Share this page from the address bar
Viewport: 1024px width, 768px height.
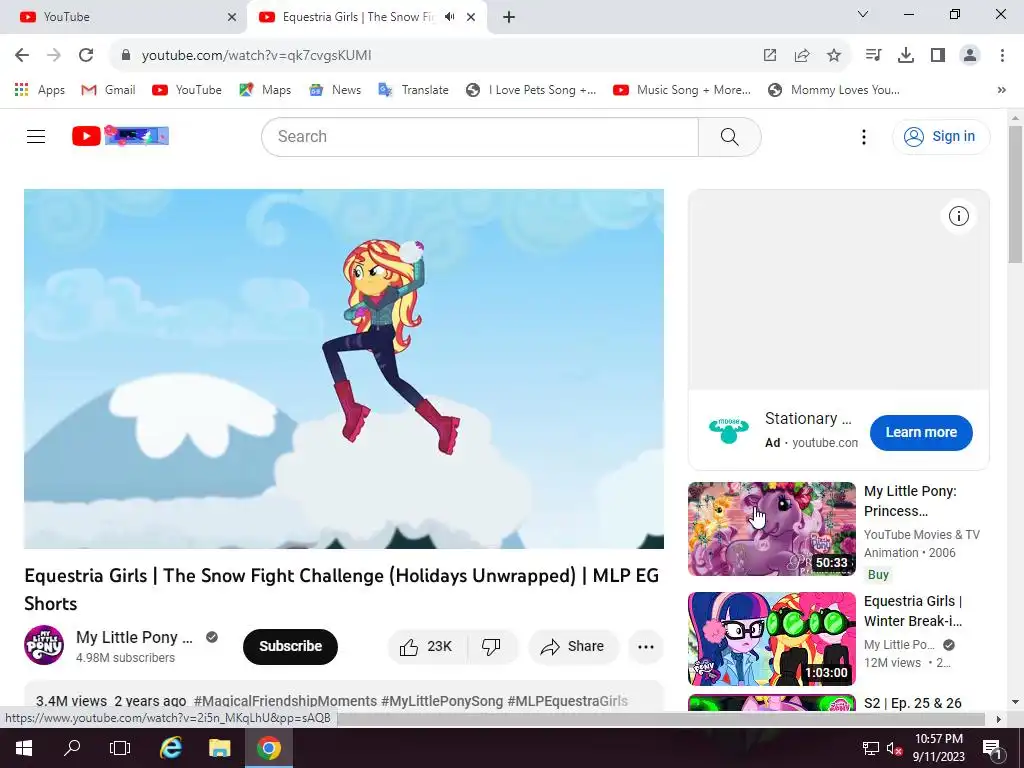[802, 56]
